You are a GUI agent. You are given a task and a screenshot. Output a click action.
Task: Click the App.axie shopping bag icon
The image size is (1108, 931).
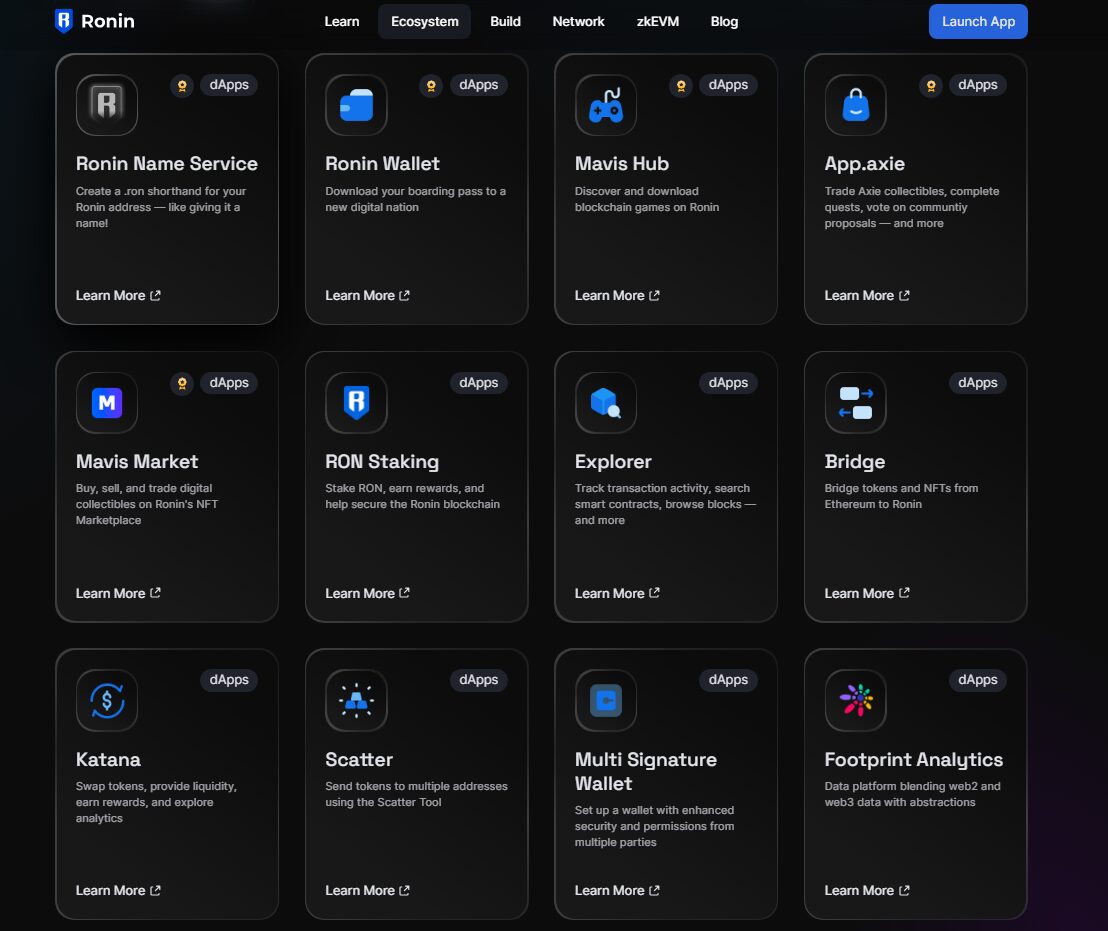click(855, 105)
